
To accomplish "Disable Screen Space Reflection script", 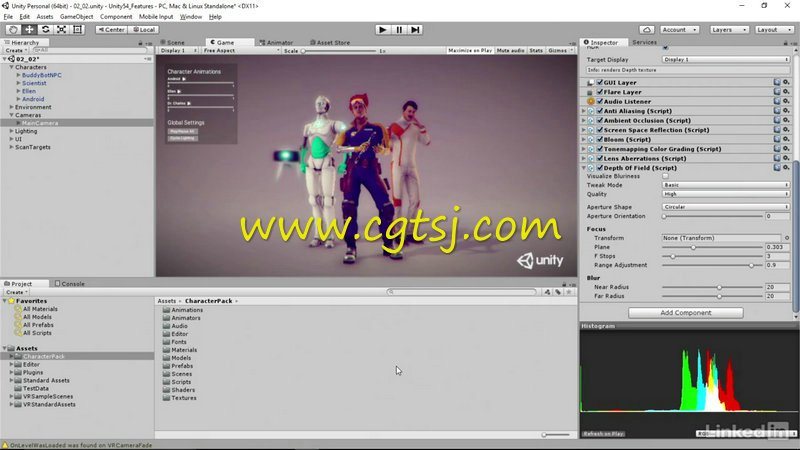I will point(600,130).
